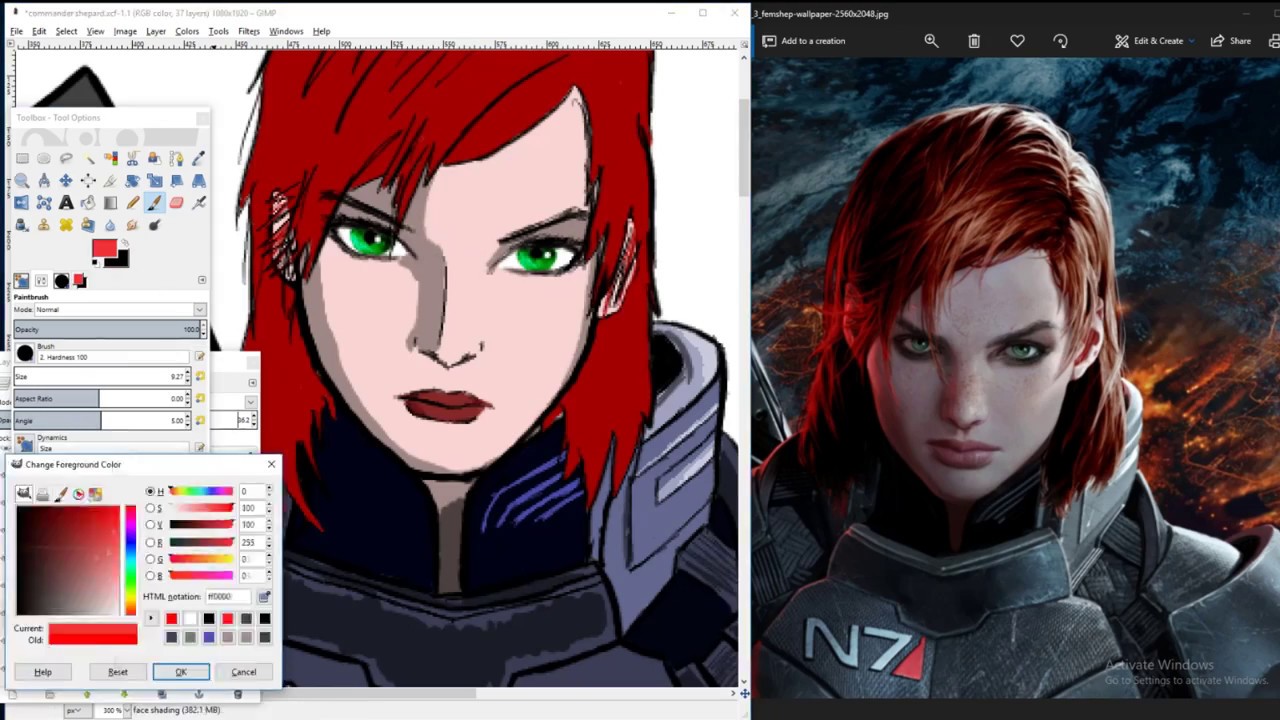Select the Rectangle Select tool

(22, 158)
